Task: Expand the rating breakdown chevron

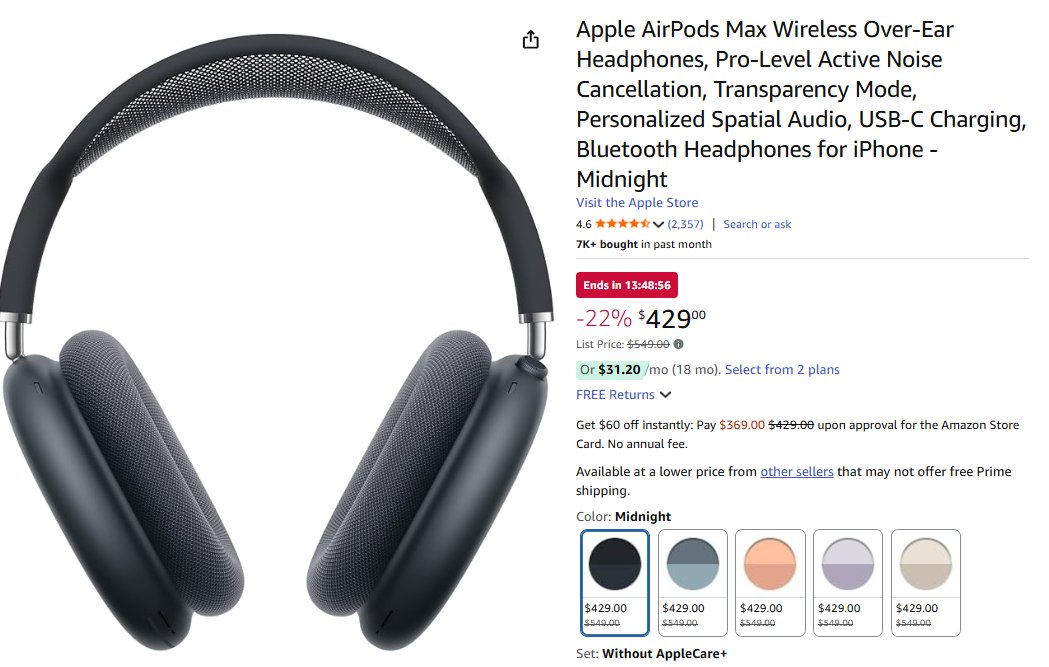Action: tap(658, 225)
